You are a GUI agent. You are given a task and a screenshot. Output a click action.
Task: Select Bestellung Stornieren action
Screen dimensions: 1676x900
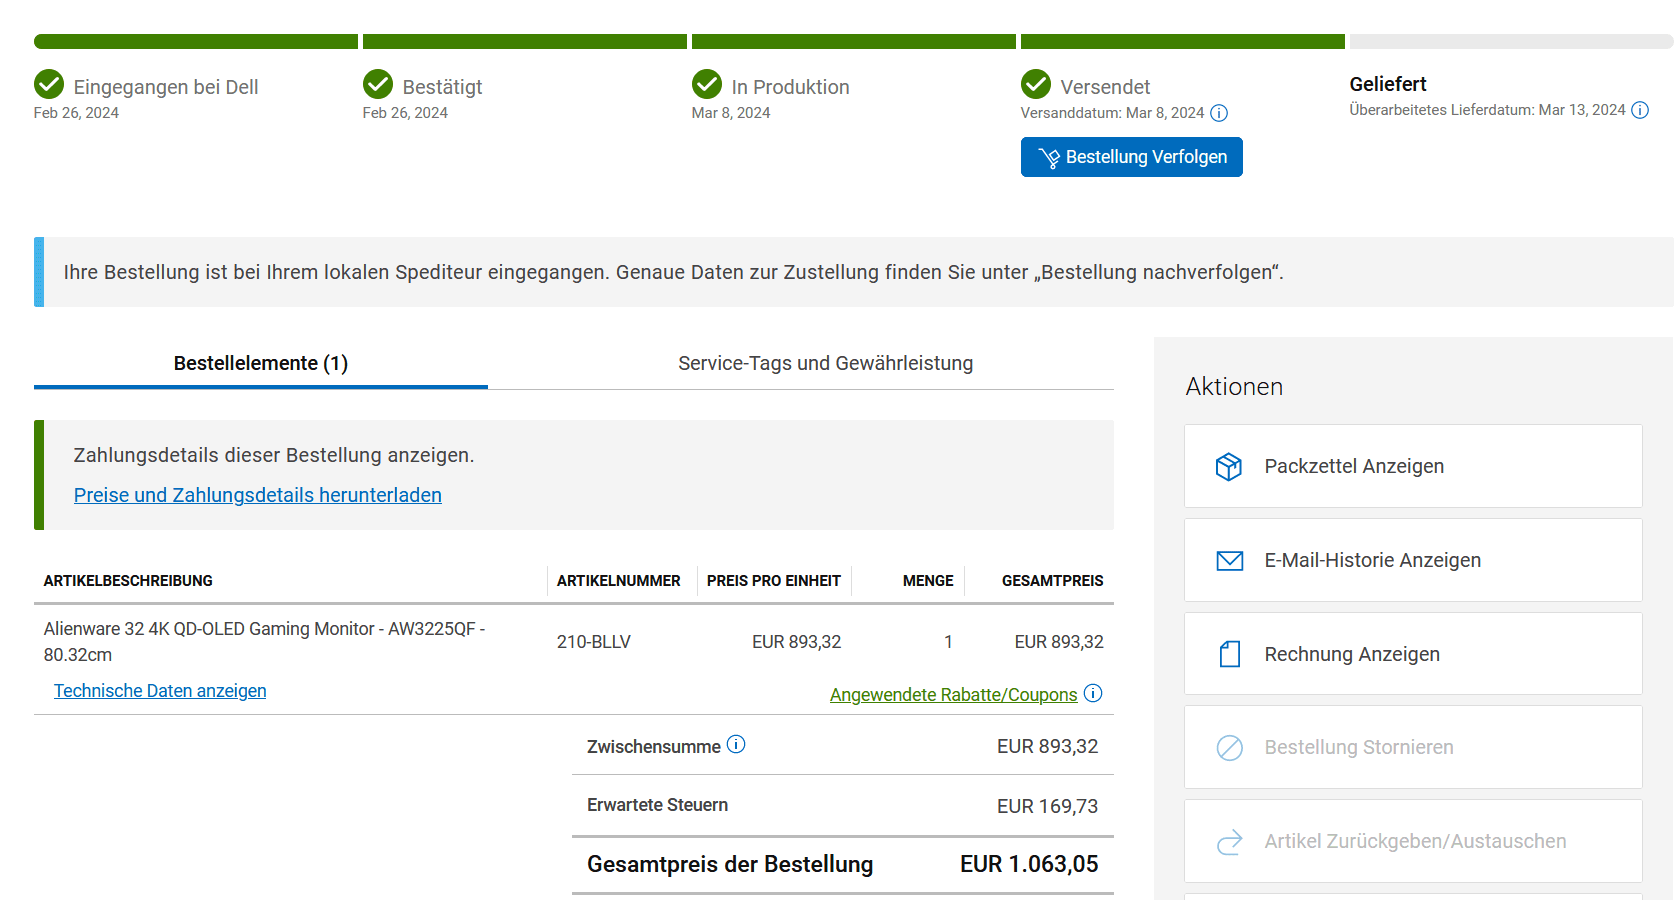pos(1413,747)
